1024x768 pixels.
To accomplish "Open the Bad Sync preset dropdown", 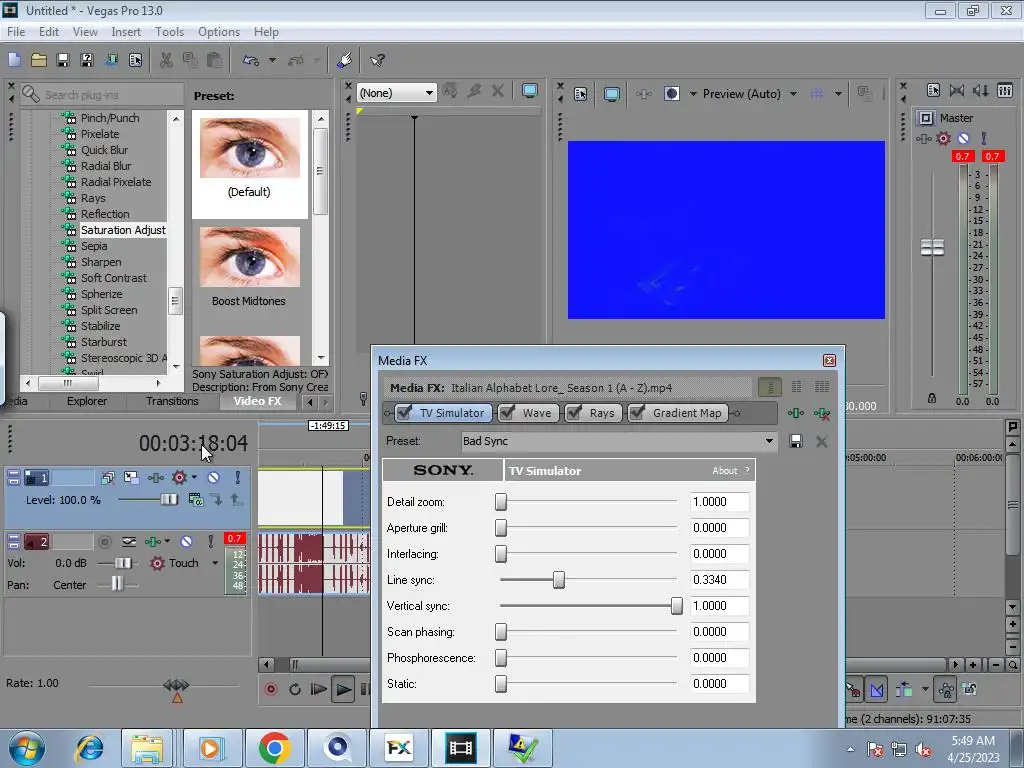I will 769,441.
